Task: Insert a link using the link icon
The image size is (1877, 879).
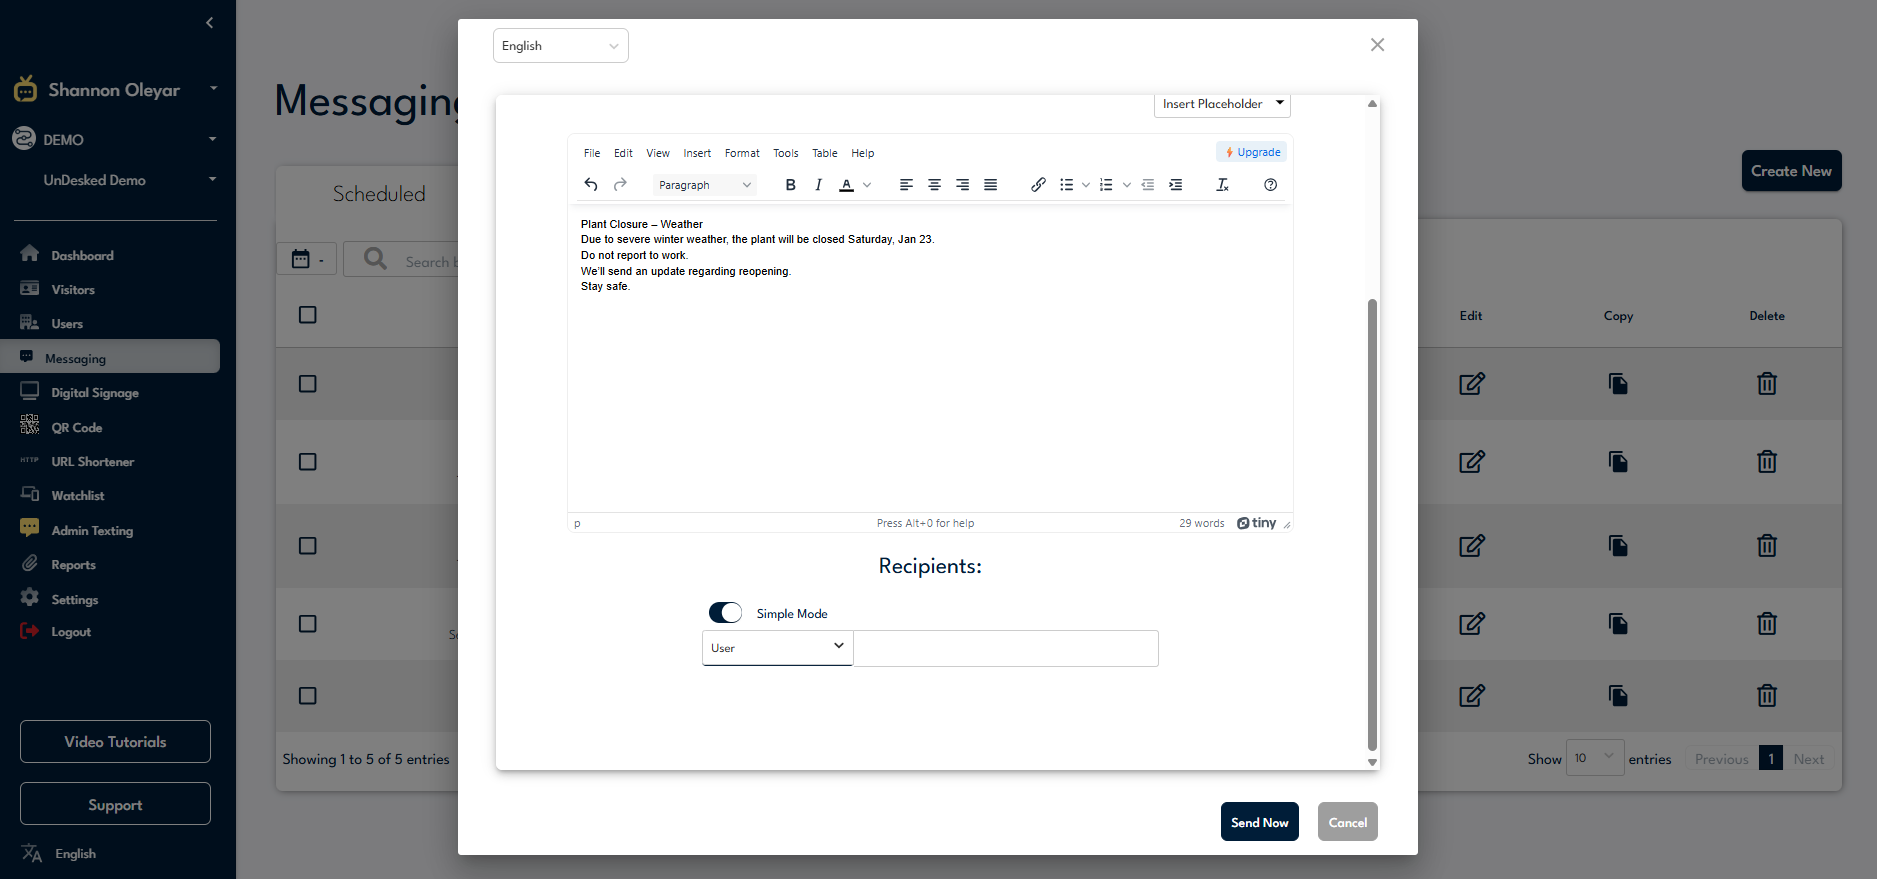Action: [x=1038, y=185]
